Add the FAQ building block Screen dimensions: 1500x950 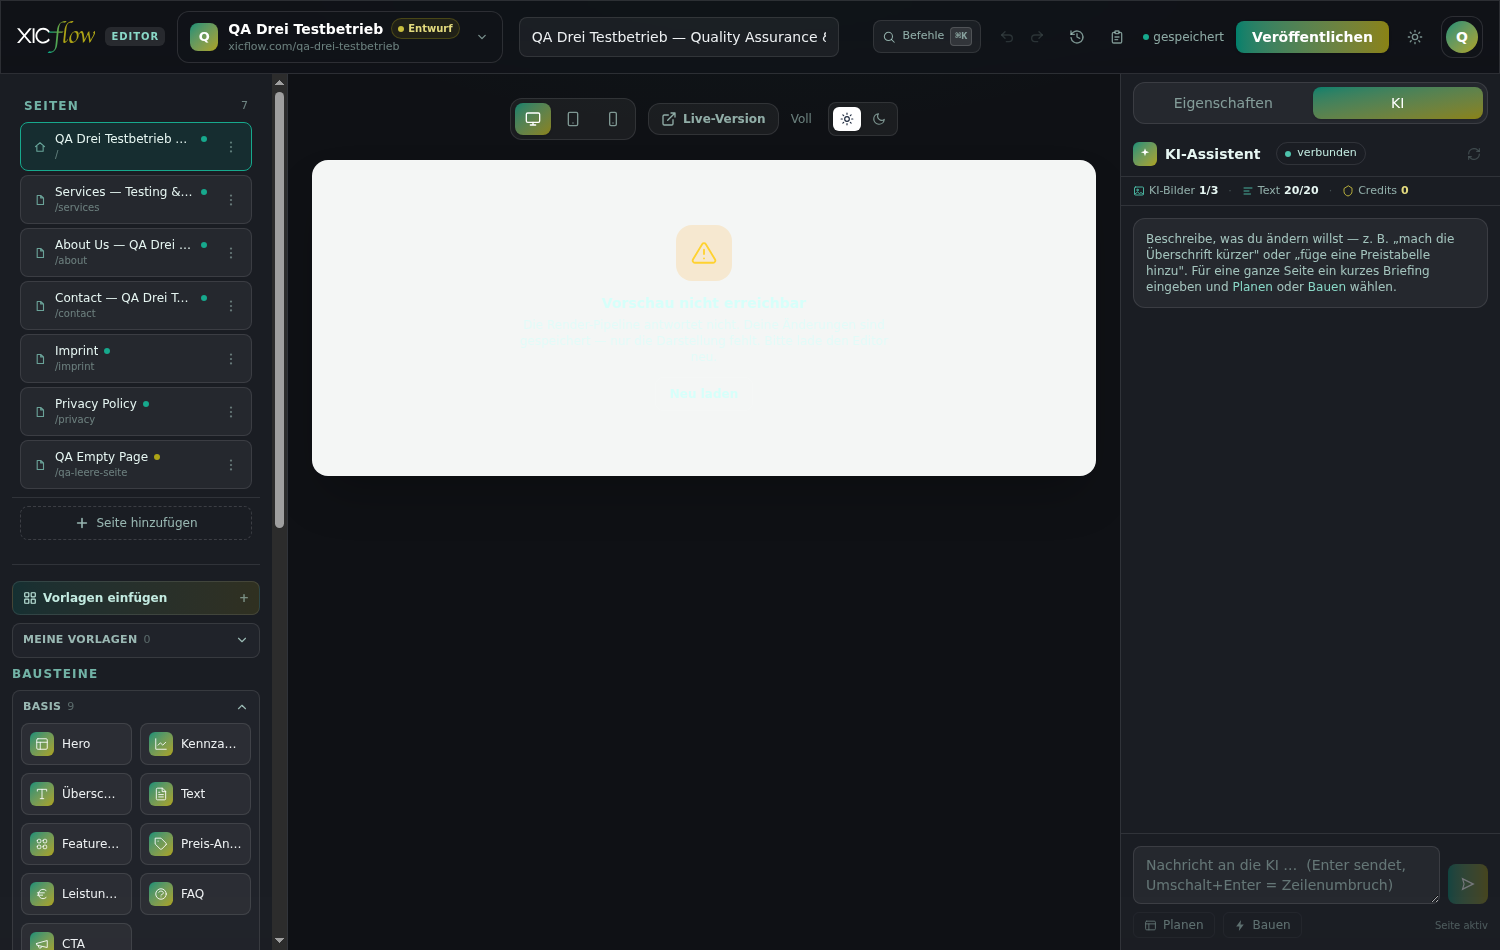pos(195,894)
